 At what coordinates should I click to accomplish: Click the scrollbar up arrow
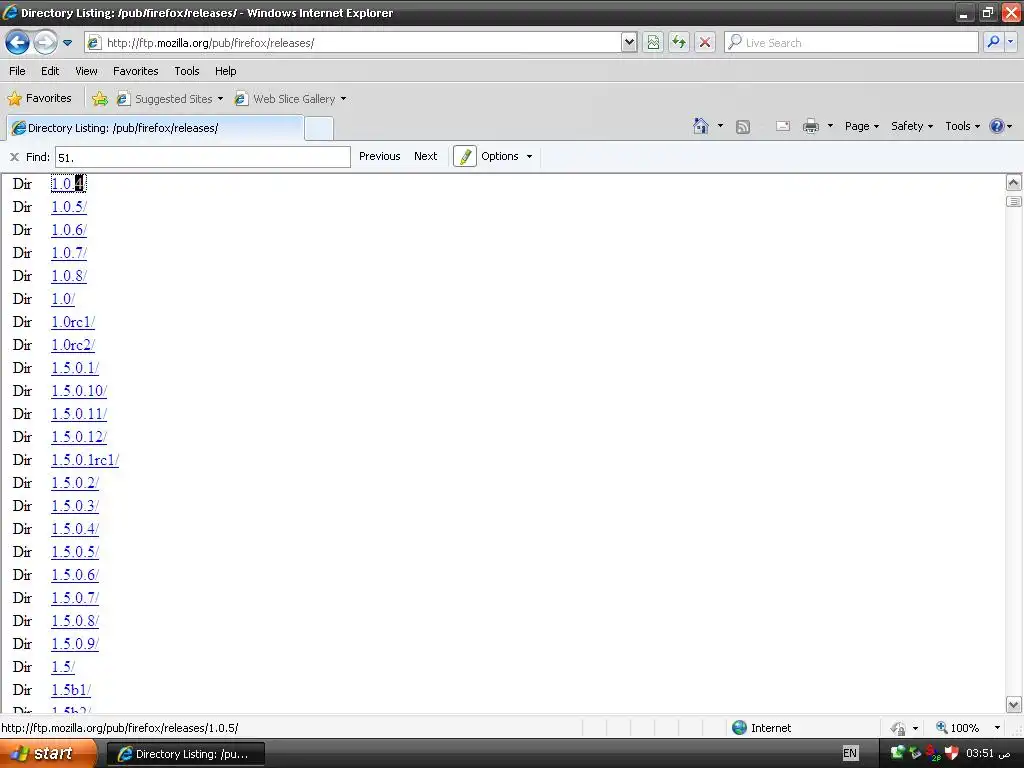[x=1014, y=183]
